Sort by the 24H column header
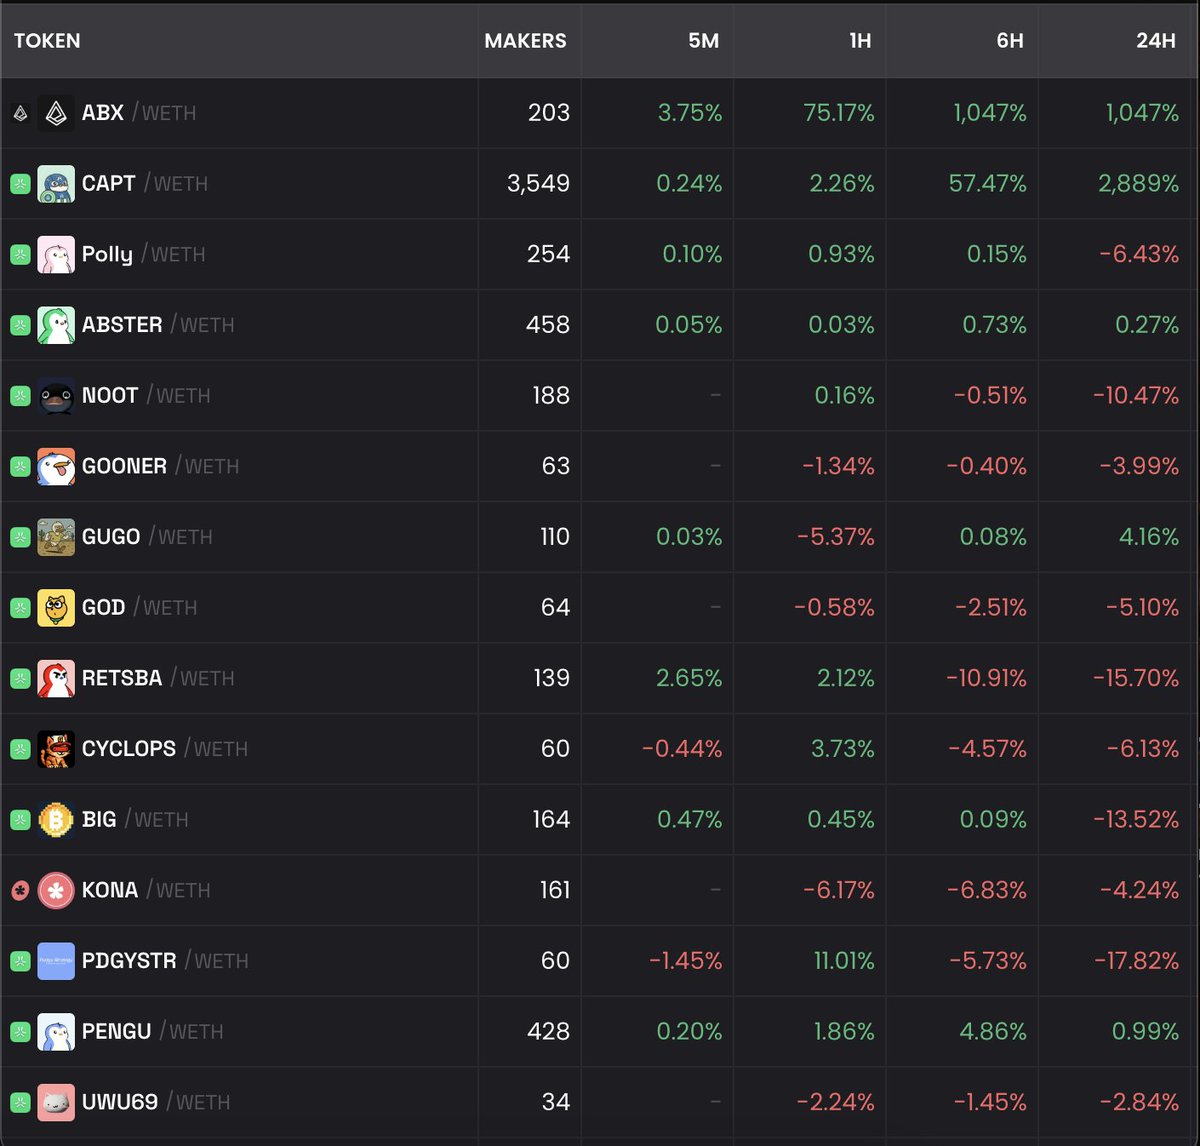1200x1146 pixels. 1155,41
